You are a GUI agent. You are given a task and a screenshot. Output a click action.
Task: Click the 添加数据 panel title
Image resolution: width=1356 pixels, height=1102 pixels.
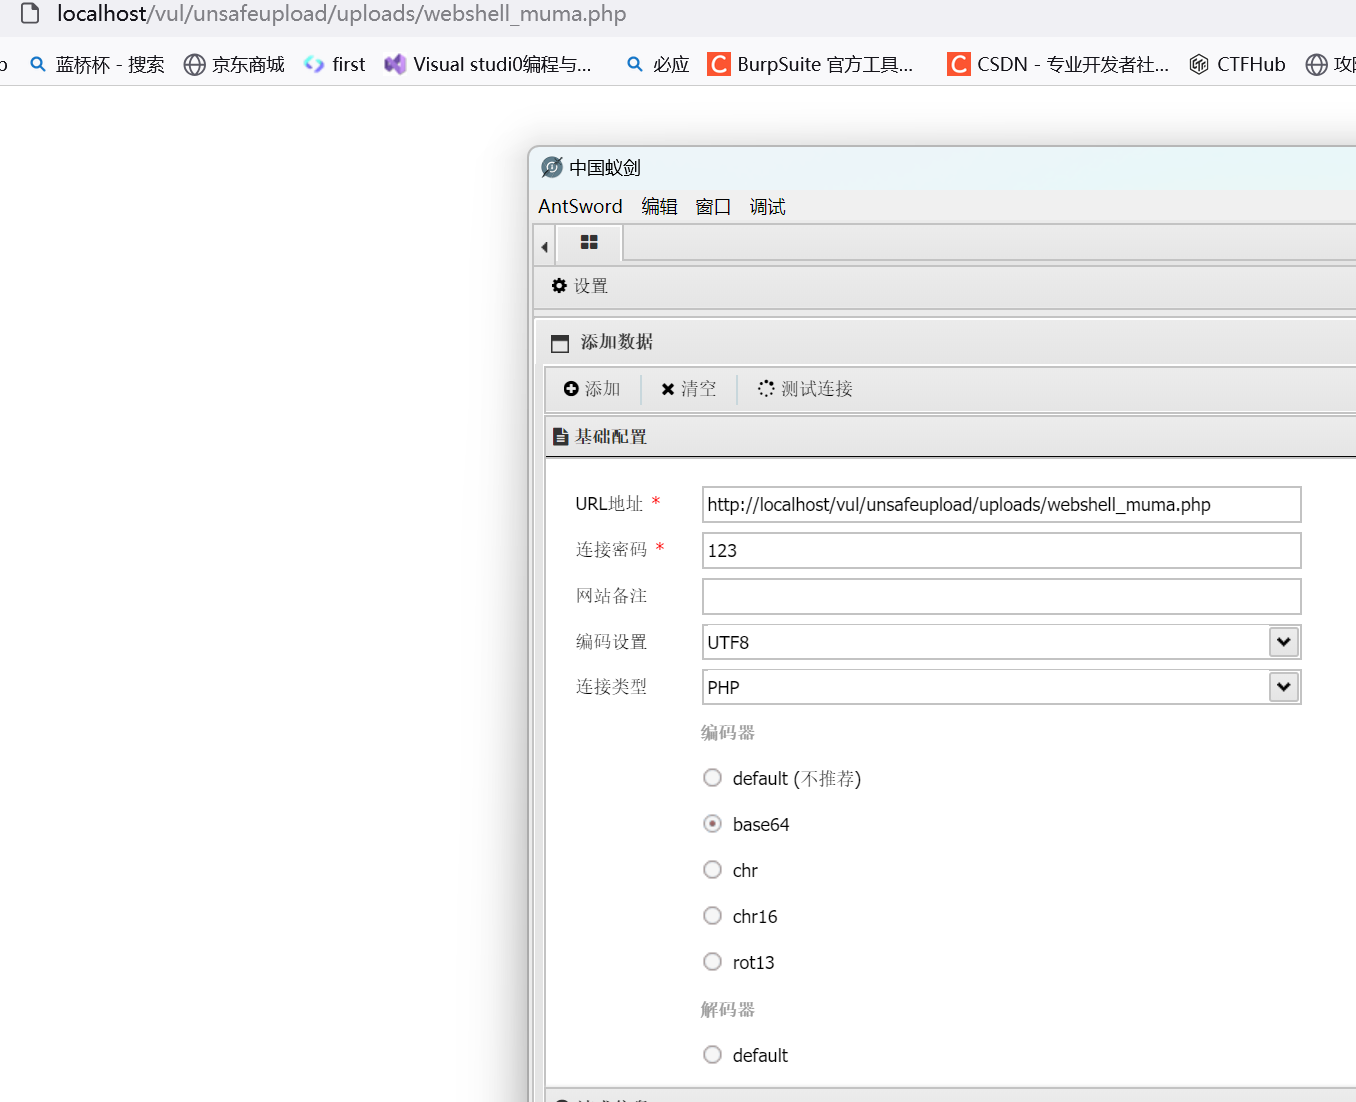(617, 342)
